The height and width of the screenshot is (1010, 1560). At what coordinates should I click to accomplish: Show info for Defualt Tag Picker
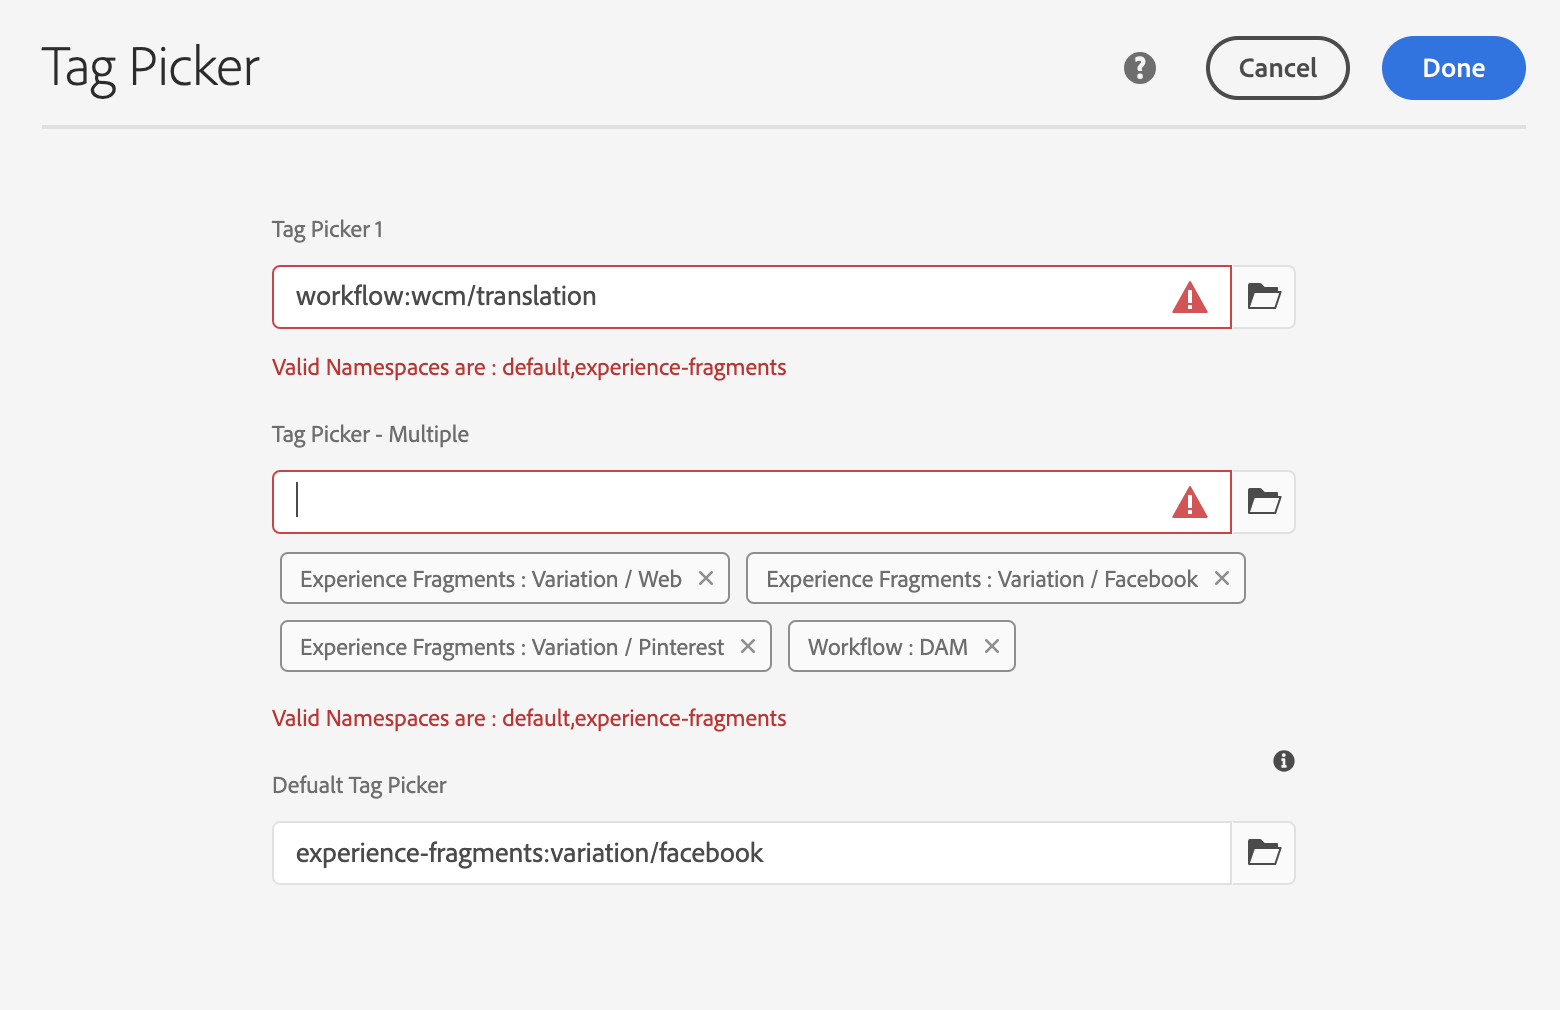coord(1284,761)
